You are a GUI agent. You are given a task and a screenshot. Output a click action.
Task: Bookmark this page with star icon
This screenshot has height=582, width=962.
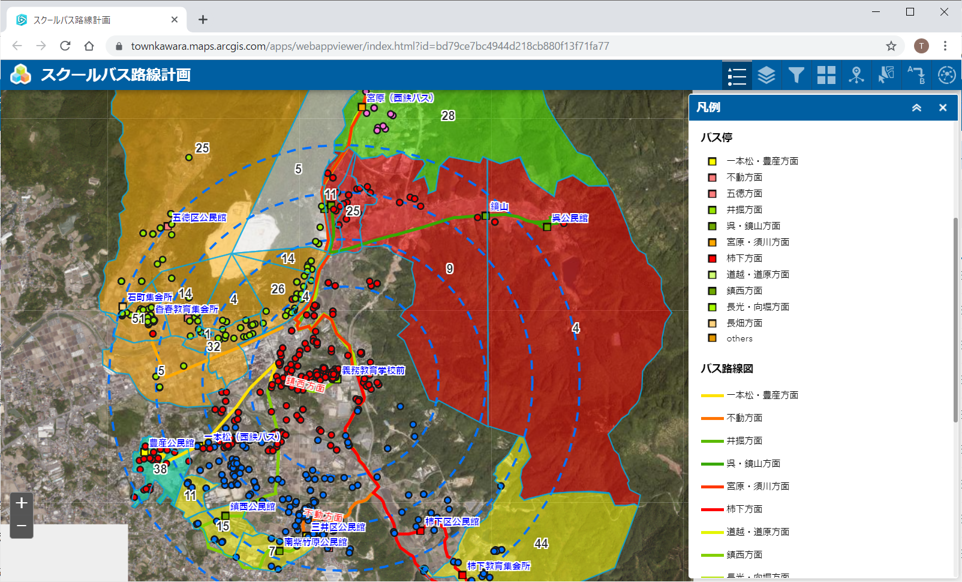891,46
